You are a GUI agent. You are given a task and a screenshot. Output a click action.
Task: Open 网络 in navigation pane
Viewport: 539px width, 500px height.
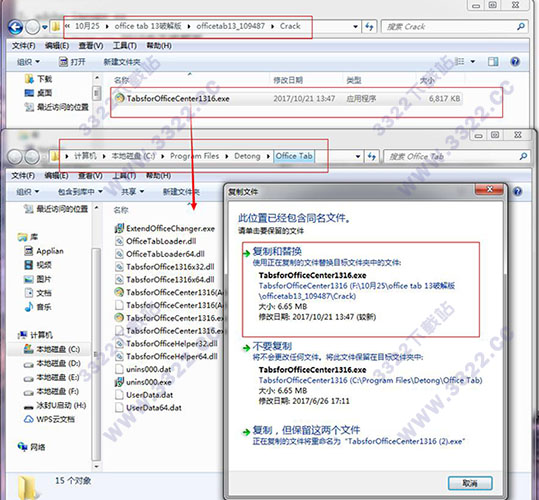31,447
